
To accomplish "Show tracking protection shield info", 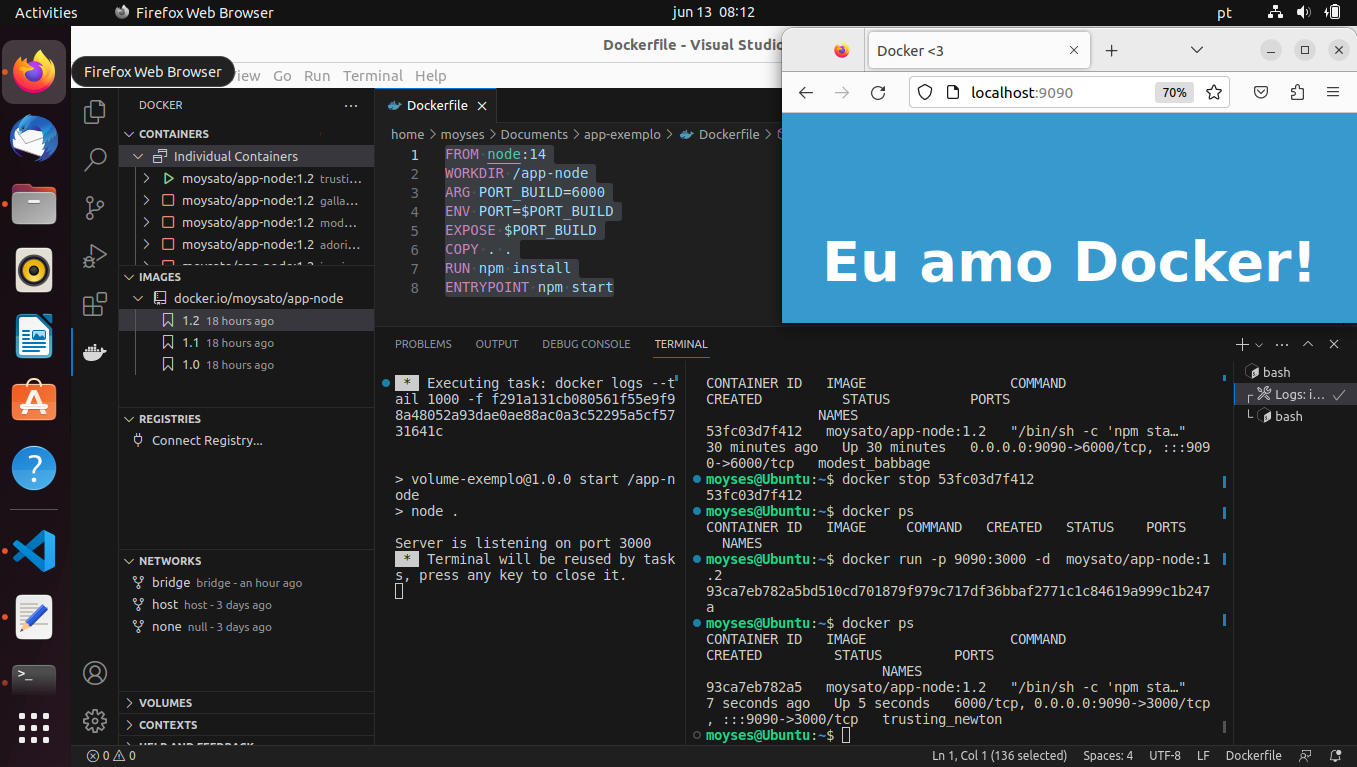I will tap(925, 92).
